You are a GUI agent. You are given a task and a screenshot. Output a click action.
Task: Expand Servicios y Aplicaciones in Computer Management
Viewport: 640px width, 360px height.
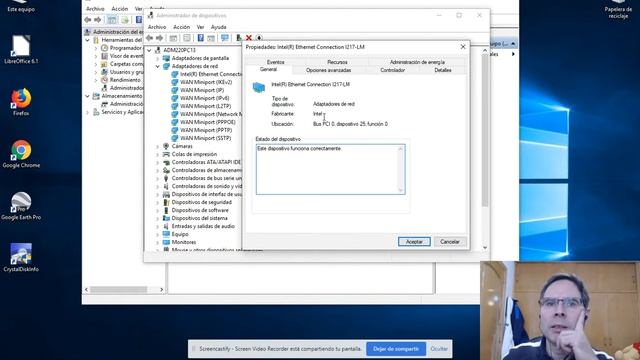click(87, 112)
